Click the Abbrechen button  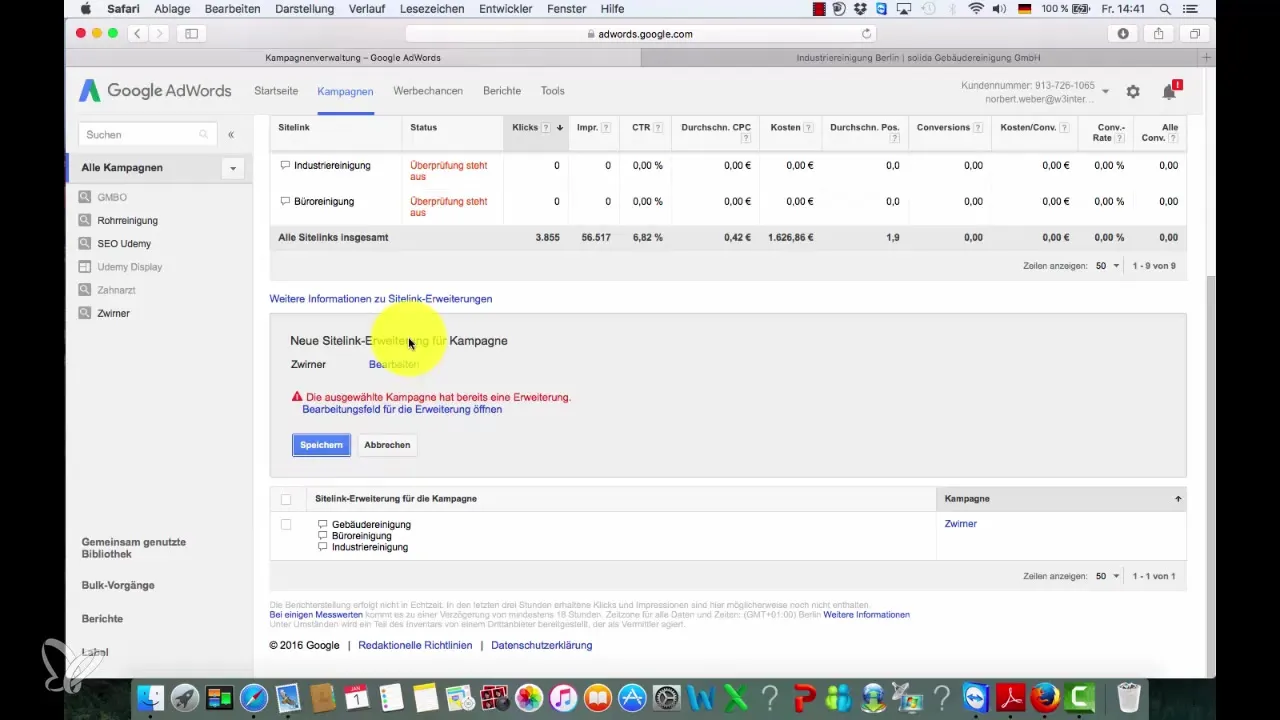click(x=387, y=445)
